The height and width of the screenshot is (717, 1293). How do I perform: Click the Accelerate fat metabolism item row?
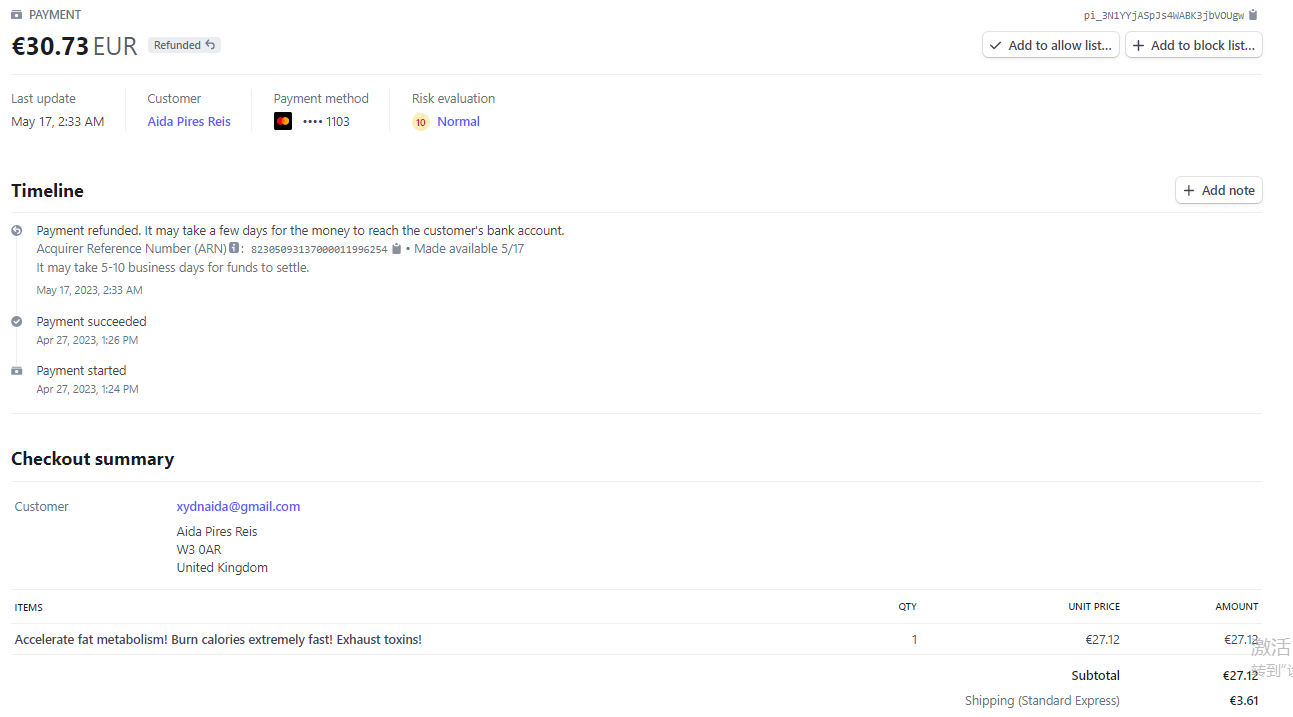[x=218, y=640]
